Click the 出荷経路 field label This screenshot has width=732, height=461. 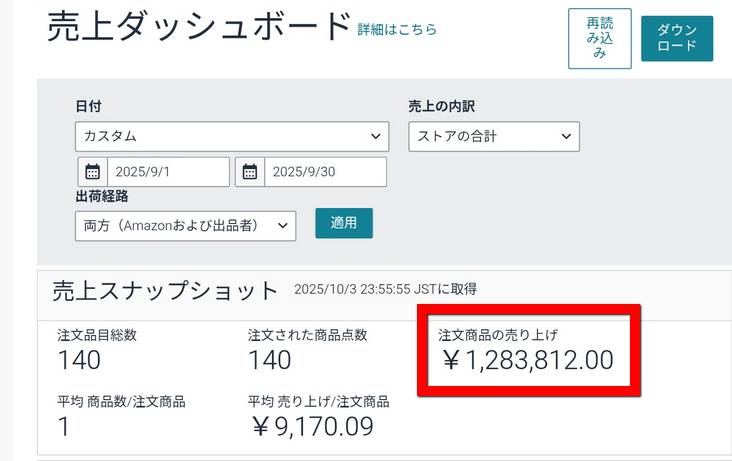point(101,197)
